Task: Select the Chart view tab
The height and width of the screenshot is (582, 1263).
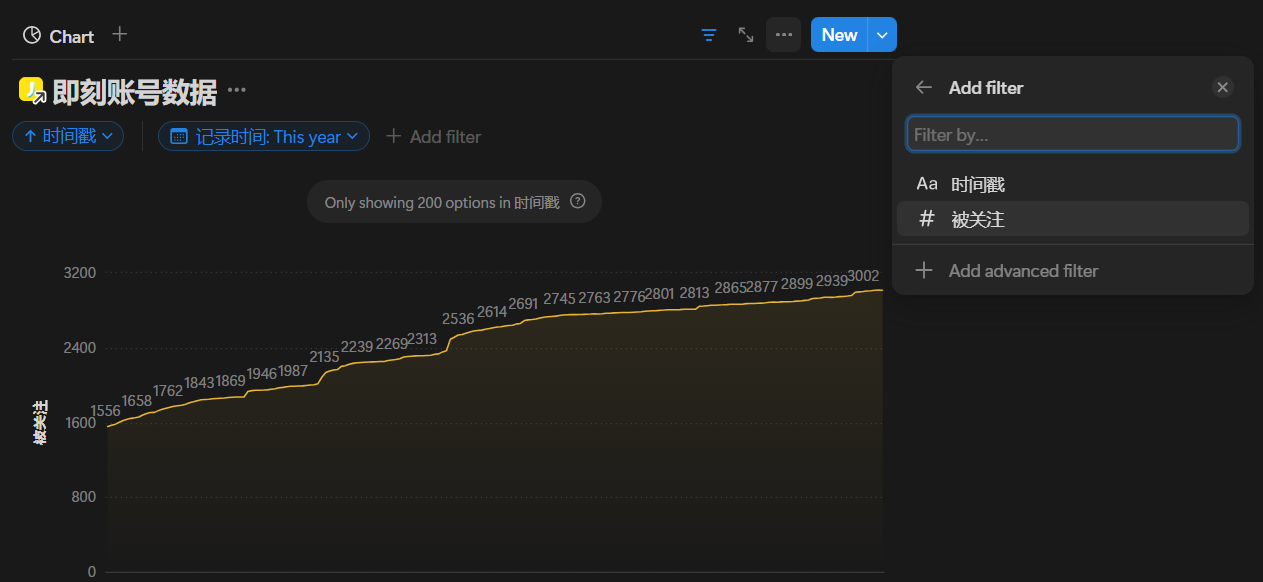Action: click(x=59, y=36)
